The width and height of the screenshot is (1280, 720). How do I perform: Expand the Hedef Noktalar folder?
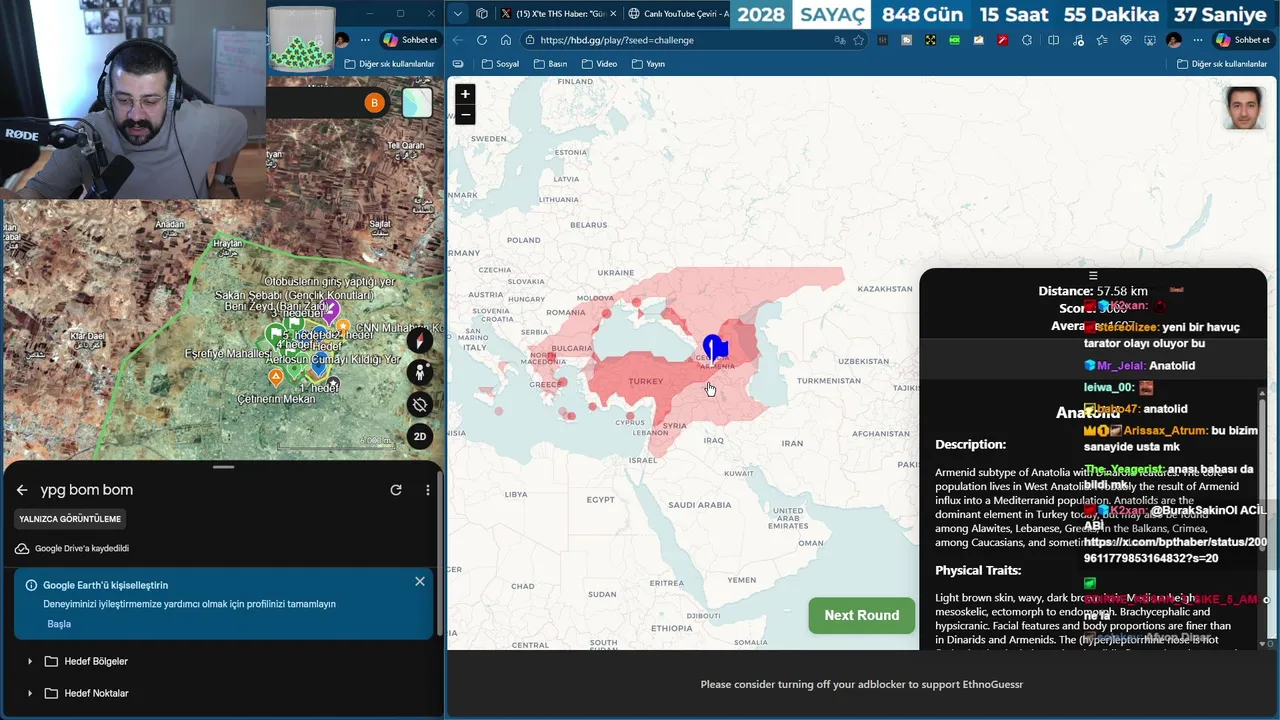click(x=30, y=693)
